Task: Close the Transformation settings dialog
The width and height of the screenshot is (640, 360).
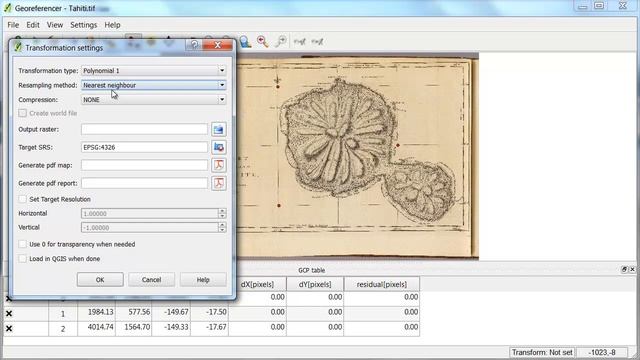Action: tap(218, 45)
